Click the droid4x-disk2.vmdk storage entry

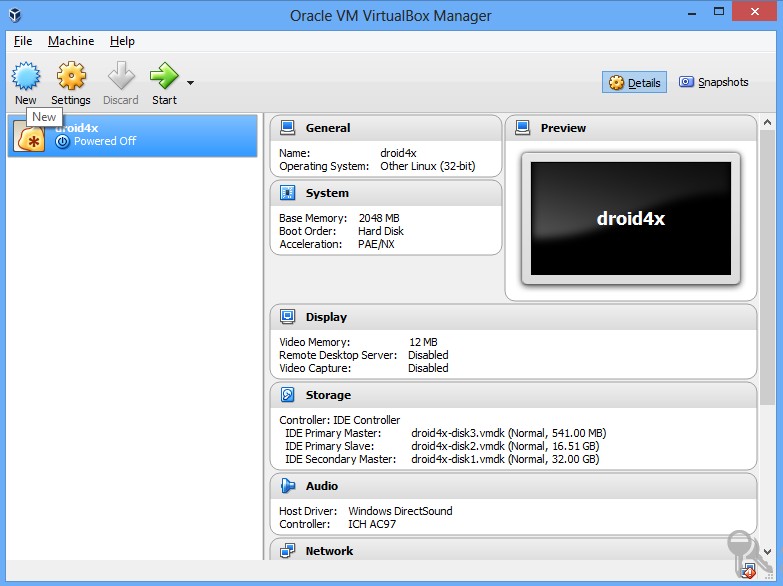click(505, 446)
